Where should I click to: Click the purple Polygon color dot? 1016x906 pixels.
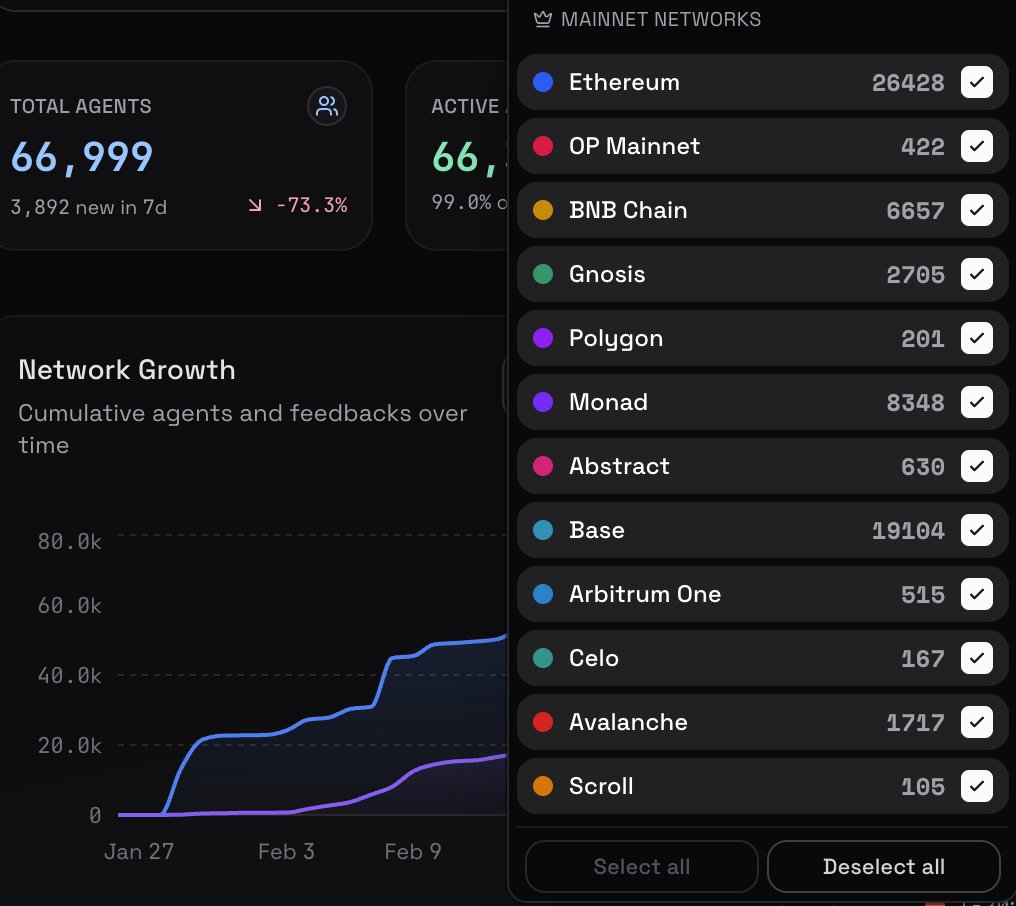tap(543, 338)
